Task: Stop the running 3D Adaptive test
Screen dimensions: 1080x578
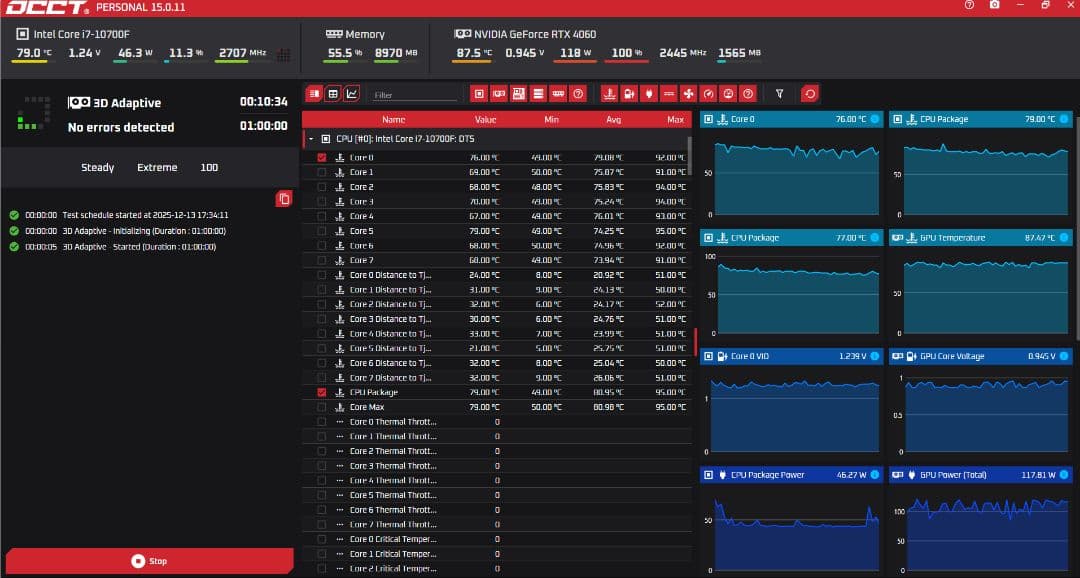Action: point(149,561)
